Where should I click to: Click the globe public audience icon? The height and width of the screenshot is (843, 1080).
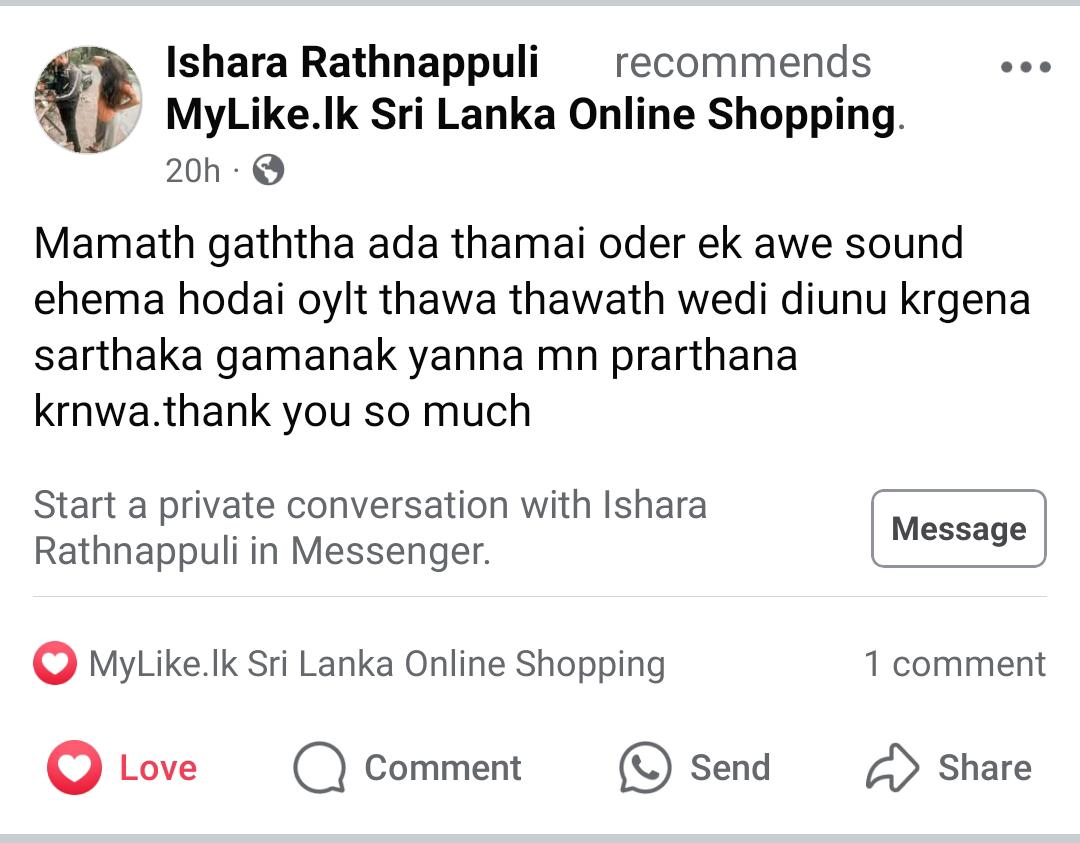click(268, 171)
